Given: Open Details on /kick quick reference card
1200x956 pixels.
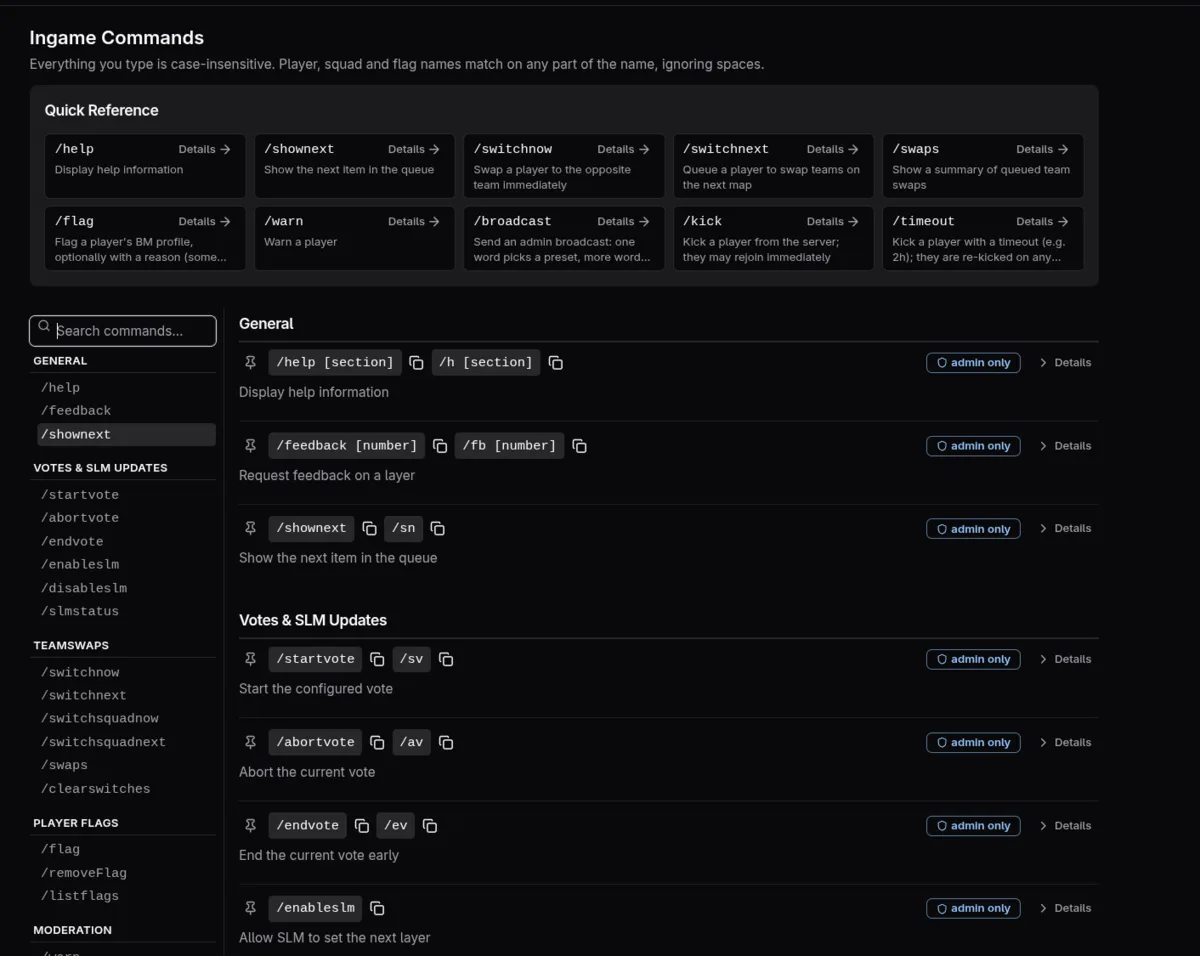Looking at the screenshot, I should click(833, 221).
